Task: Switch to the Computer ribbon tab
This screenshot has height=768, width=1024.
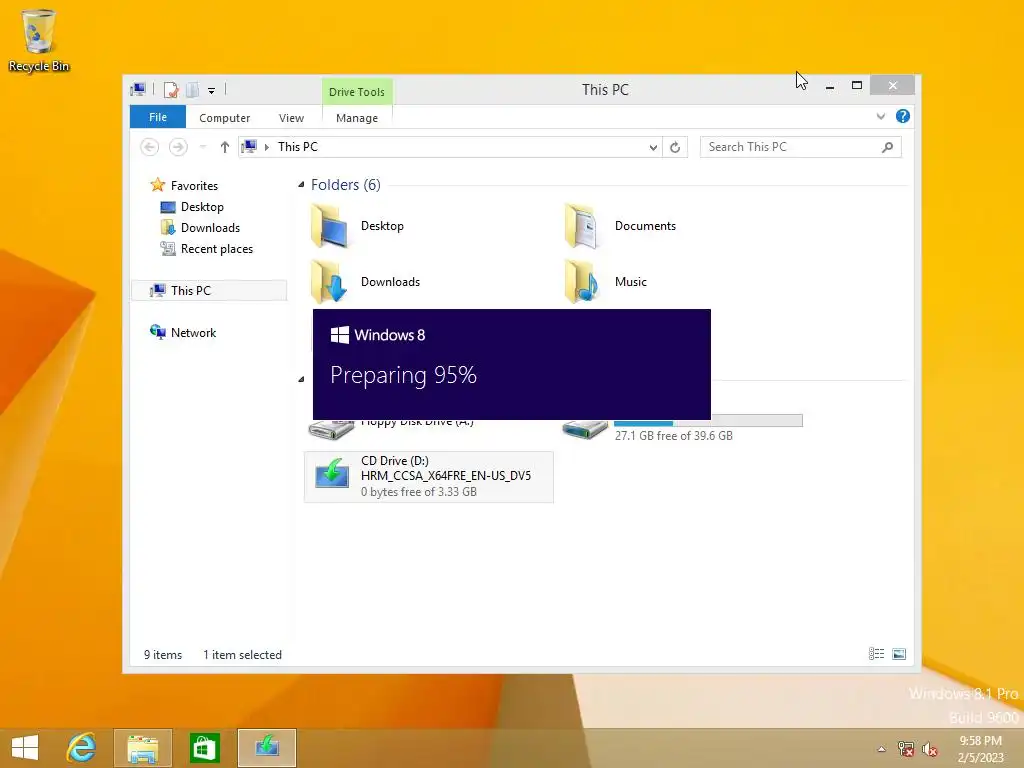Action: [224, 118]
